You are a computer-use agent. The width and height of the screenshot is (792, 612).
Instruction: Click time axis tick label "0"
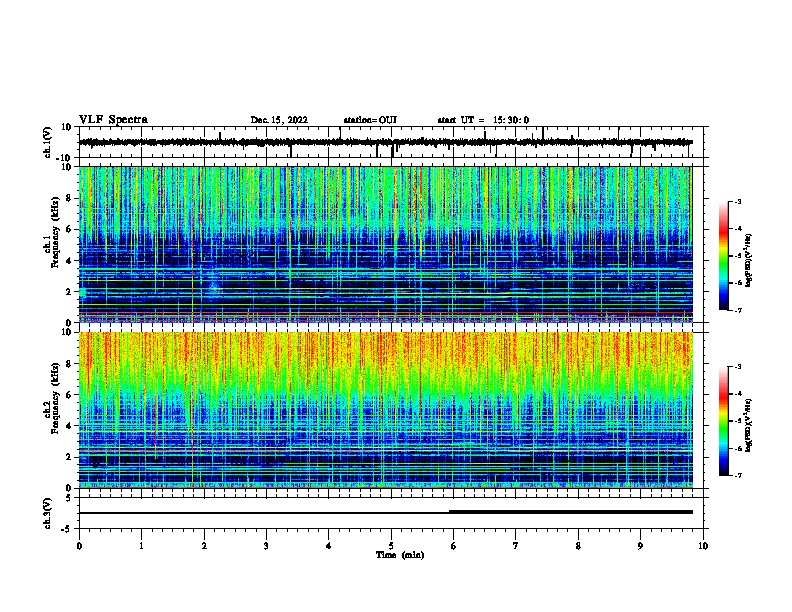coord(79,546)
